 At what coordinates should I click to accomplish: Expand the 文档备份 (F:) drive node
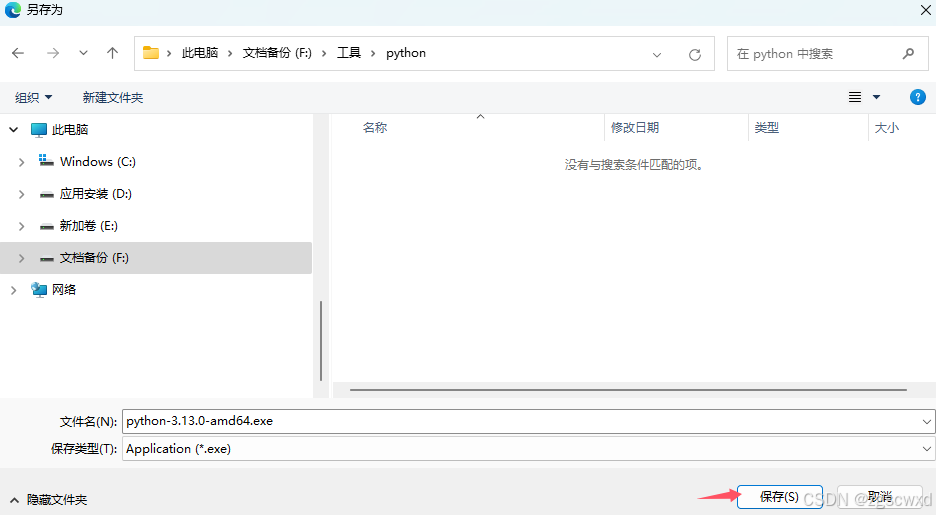(21, 258)
